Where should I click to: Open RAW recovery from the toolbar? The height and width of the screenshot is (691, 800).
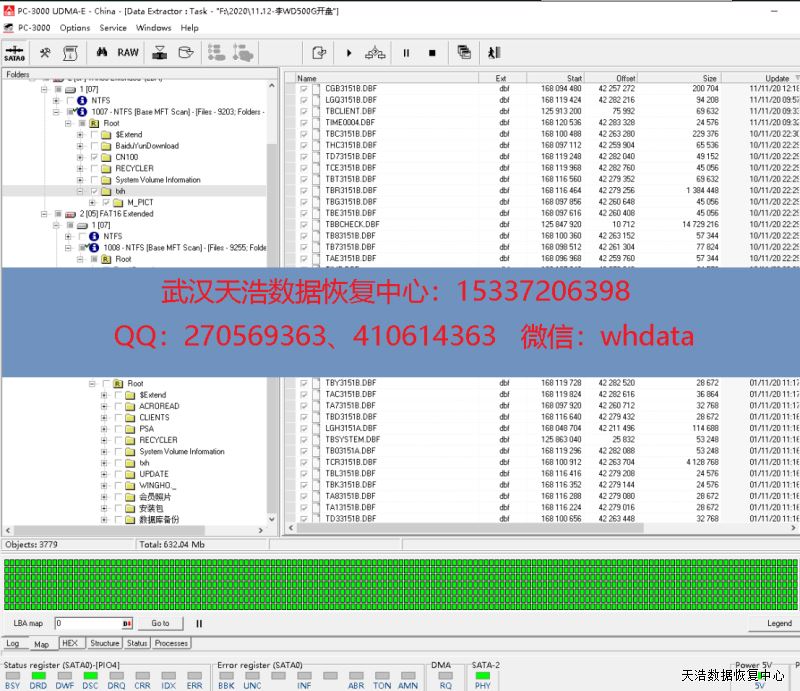(128, 53)
